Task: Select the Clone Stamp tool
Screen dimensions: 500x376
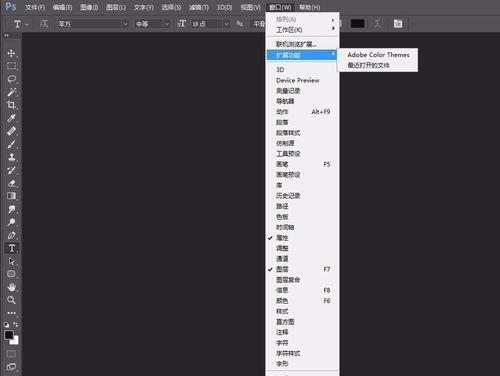Action: click(11, 157)
